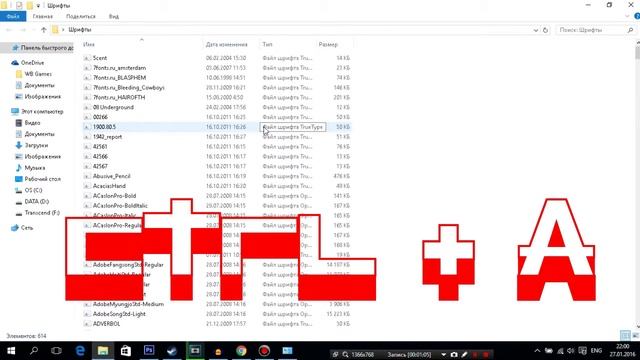Open Видео folder in sidebar
The image size is (640, 360).
click(32, 122)
